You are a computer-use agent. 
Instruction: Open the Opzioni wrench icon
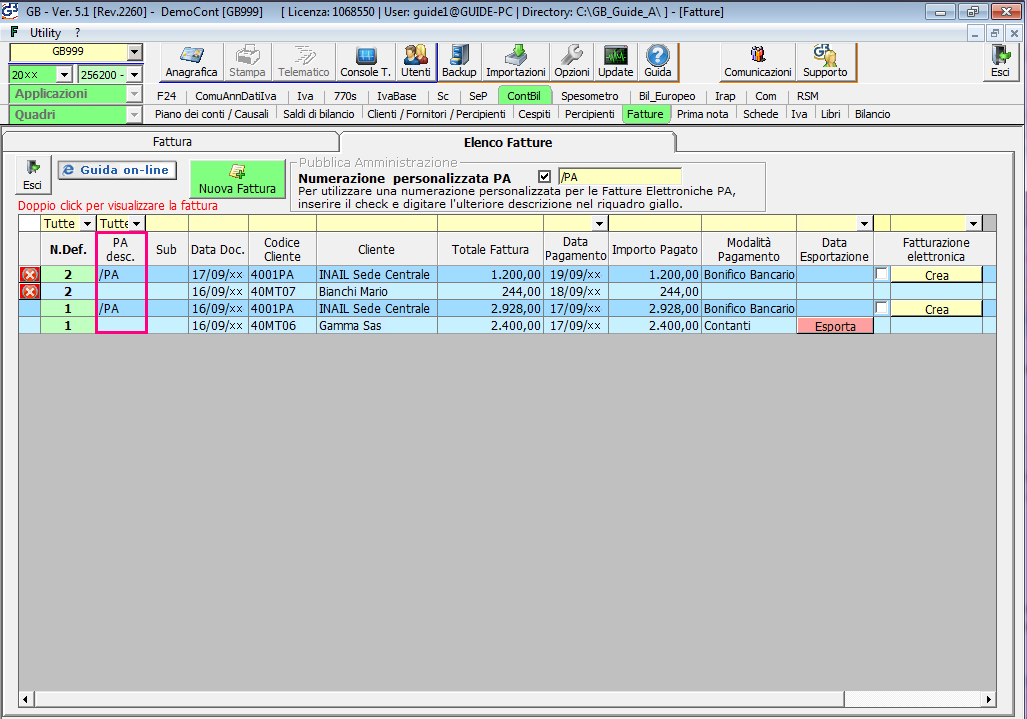572,62
